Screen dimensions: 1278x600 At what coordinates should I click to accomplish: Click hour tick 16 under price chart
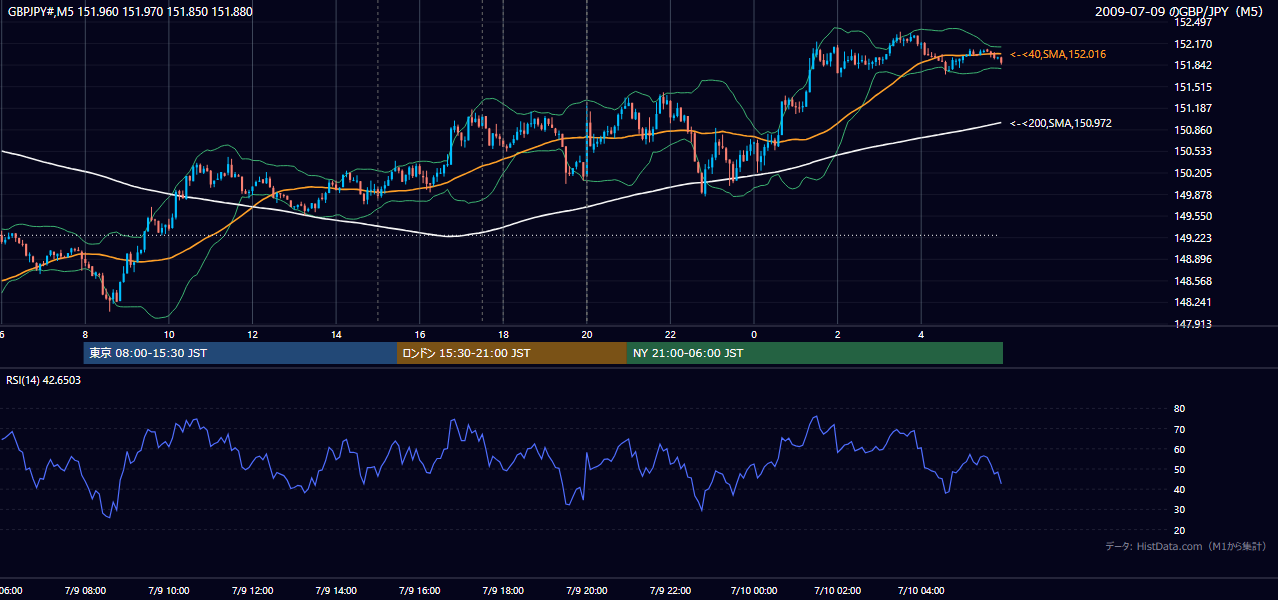(420, 335)
